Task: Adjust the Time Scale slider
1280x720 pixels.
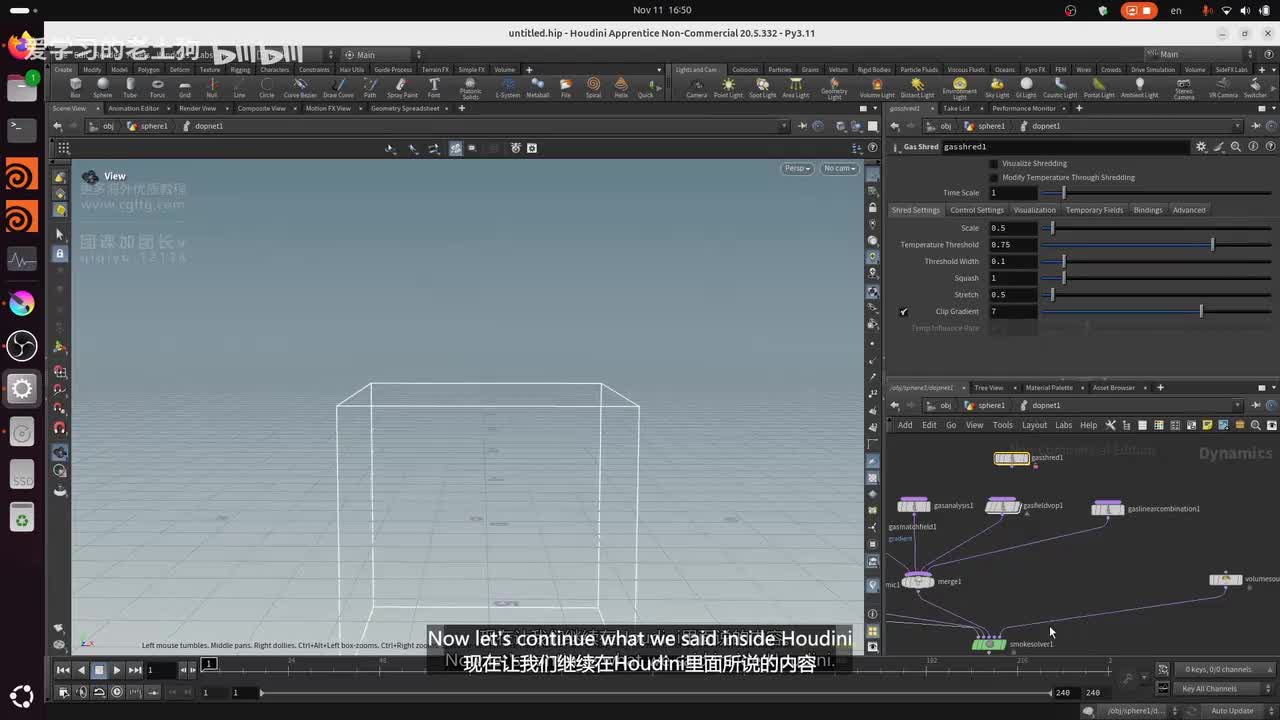Action: click(1155, 193)
